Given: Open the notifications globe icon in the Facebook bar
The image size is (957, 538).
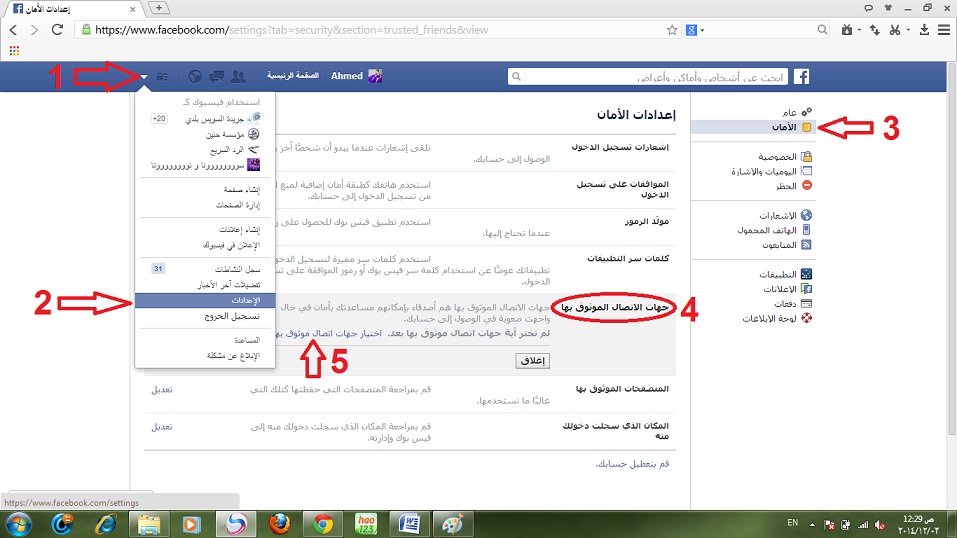Looking at the screenshot, I should (x=195, y=76).
